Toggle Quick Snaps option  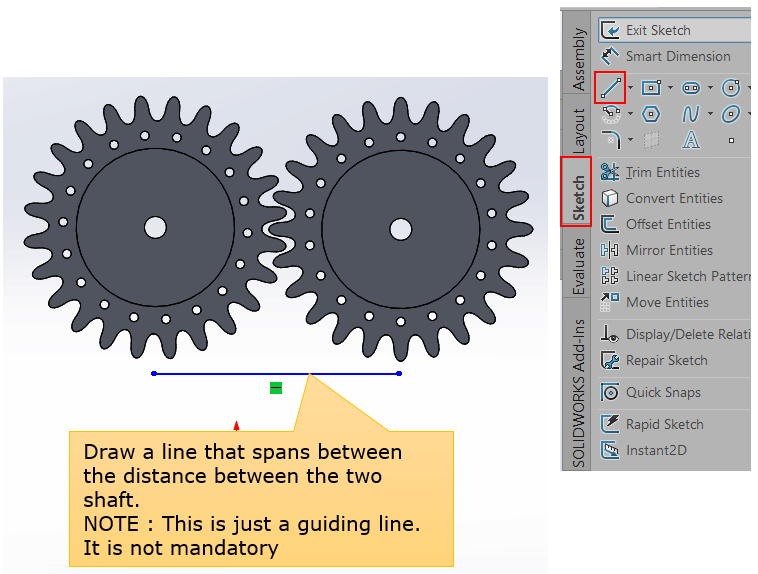click(x=662, y=392)
